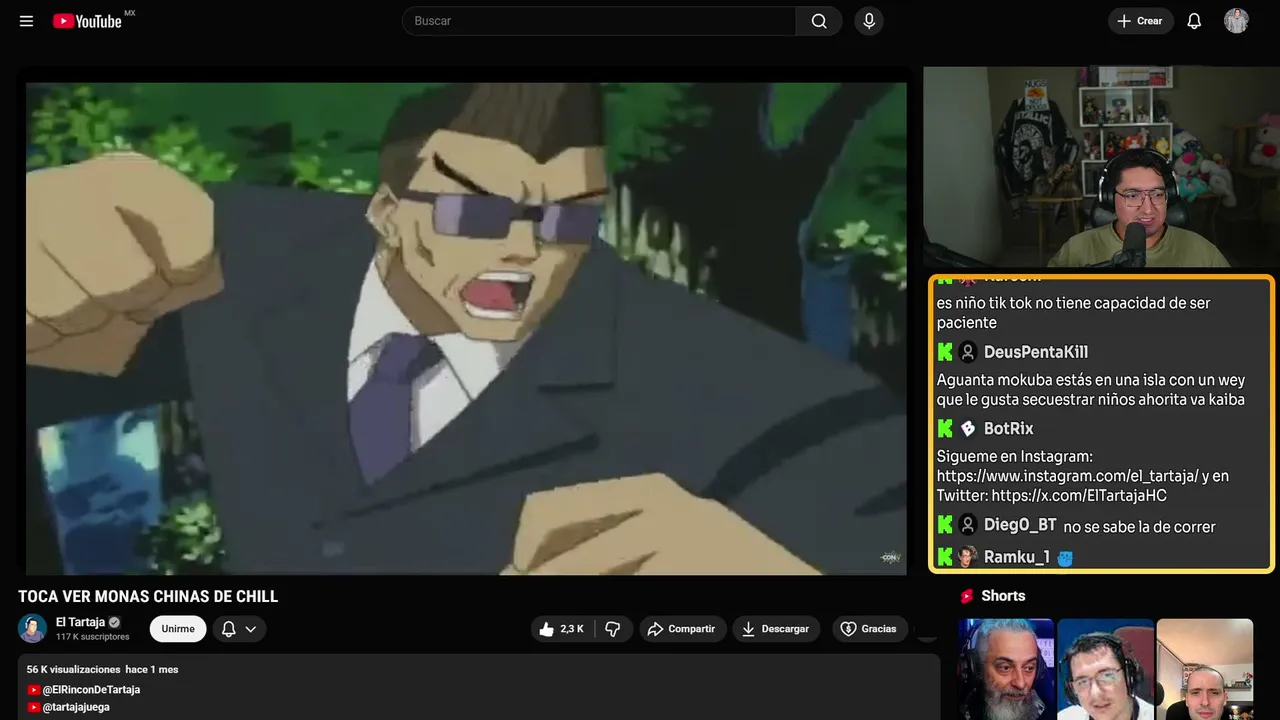Dislike the video with thumbs down
The height and width of the screenshot is (720, 1280).
click(613, 629)
